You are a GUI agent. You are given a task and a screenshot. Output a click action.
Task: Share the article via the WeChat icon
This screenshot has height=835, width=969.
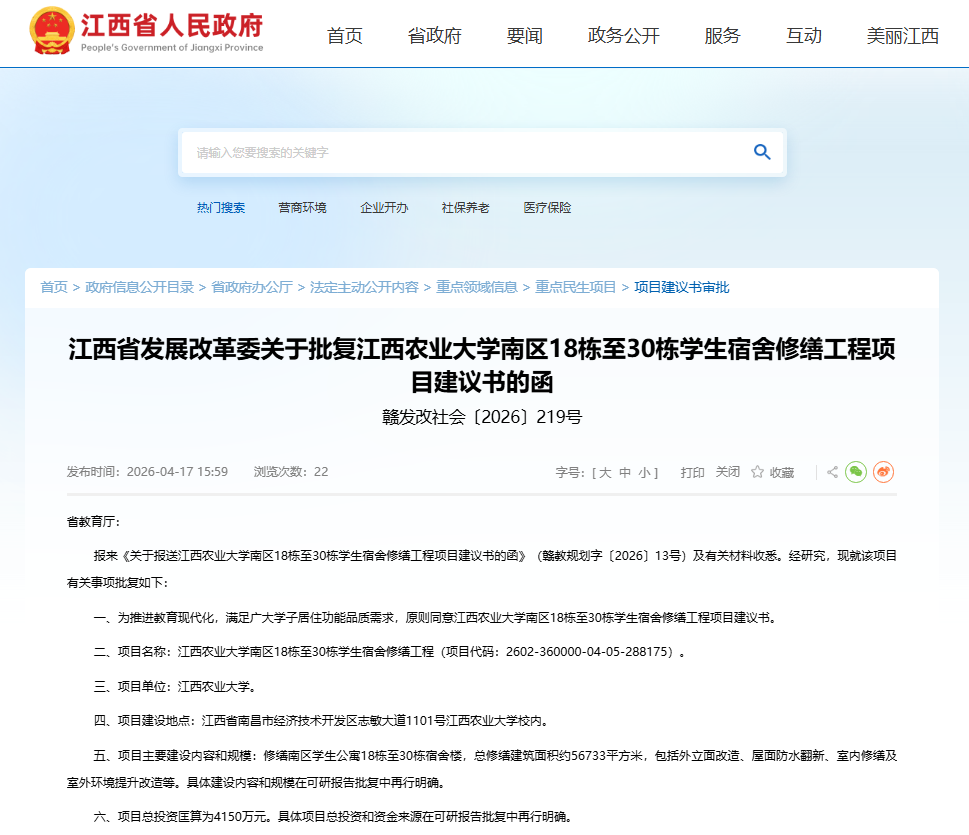tap(855, 472)
